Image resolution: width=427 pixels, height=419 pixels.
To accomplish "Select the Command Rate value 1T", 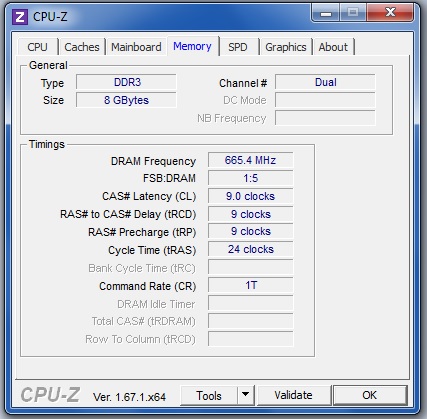I will [251, 285].
